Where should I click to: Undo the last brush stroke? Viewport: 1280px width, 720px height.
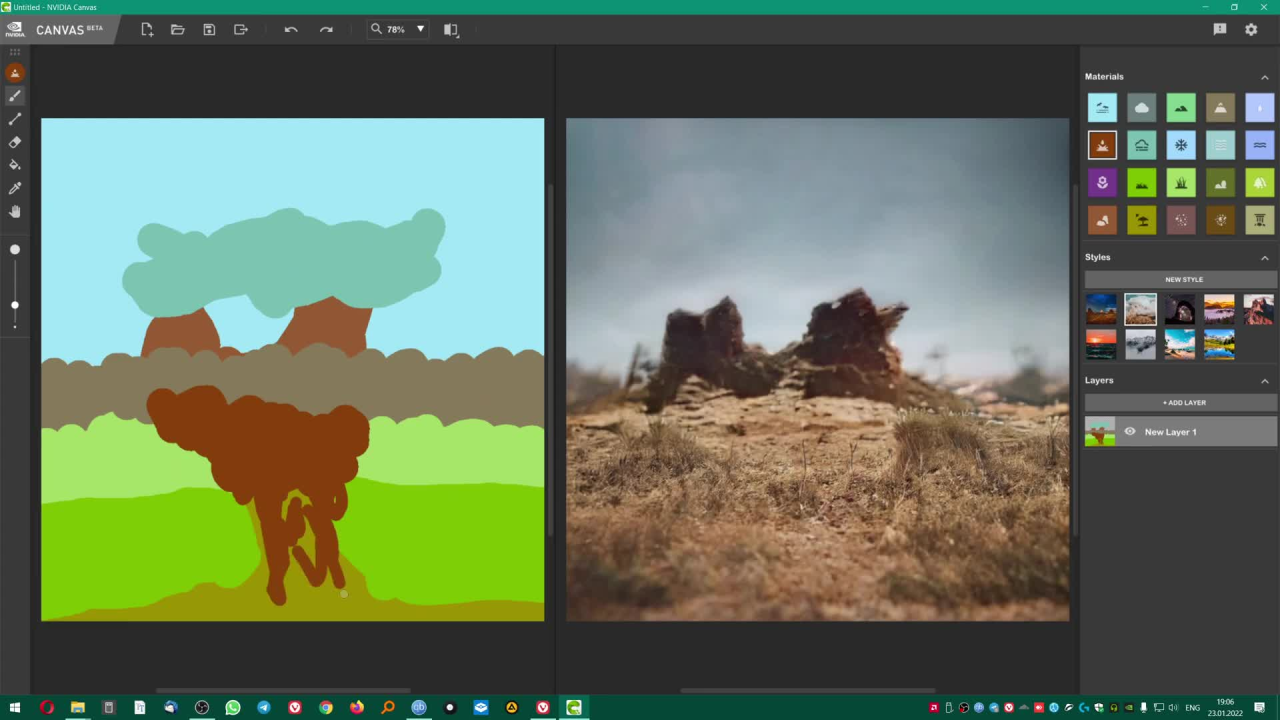(x=291, y=30)
